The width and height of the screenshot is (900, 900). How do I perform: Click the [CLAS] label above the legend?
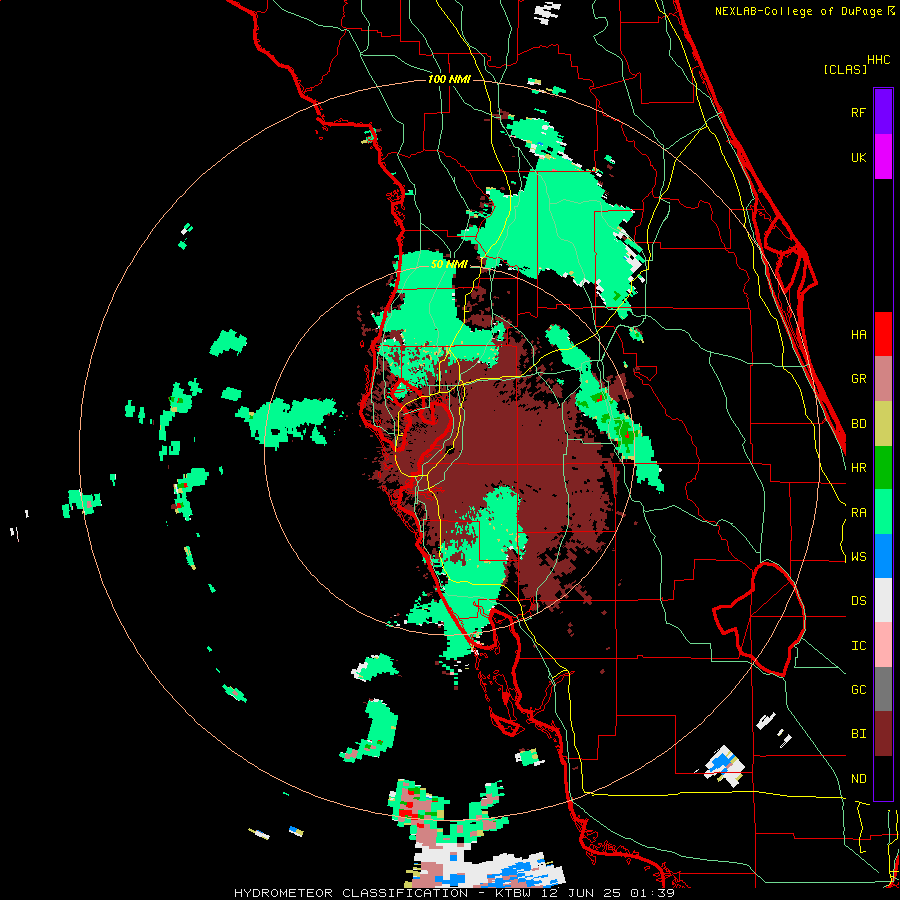pos(845,69)
